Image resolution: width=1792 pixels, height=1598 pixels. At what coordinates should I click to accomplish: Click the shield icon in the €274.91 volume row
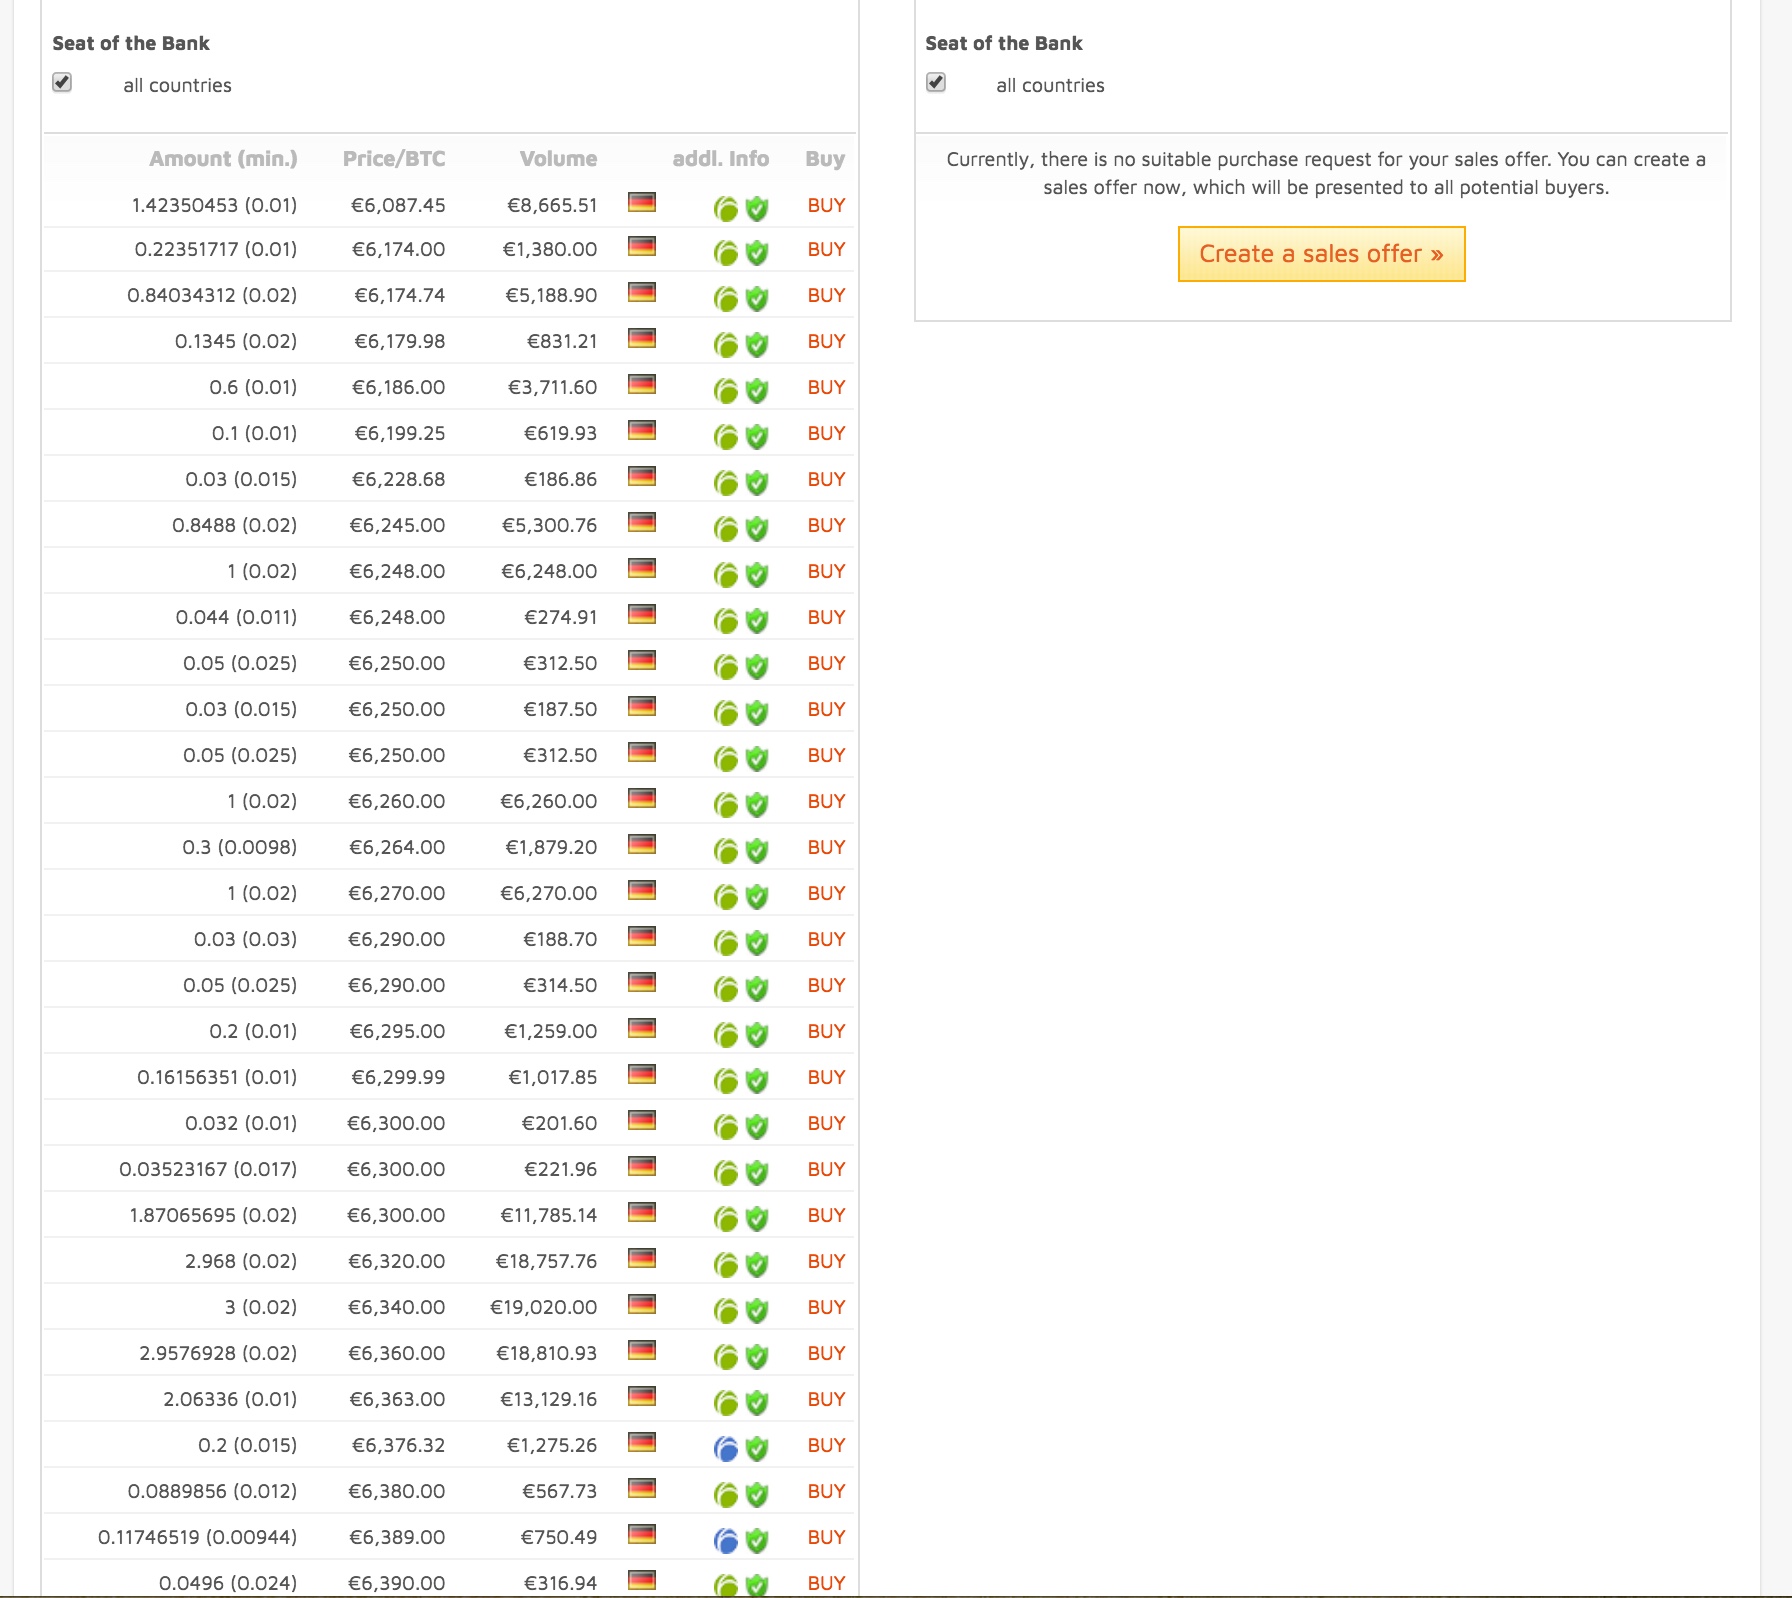coord(757,621)
